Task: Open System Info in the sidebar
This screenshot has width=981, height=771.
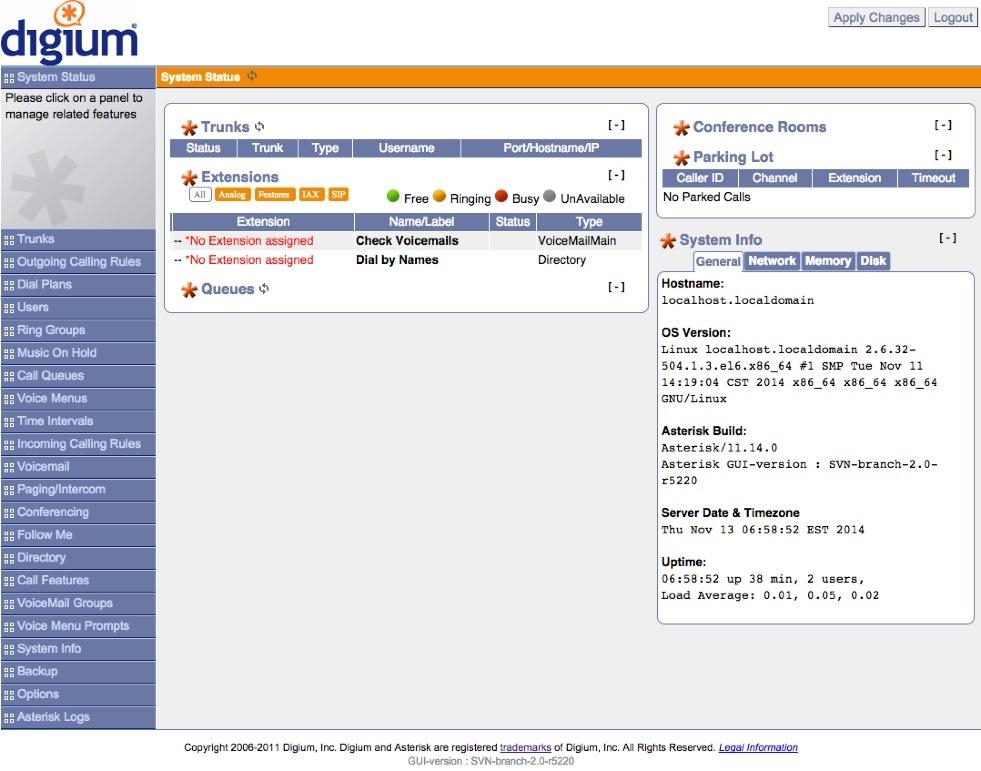Action: tap(78, 650)
